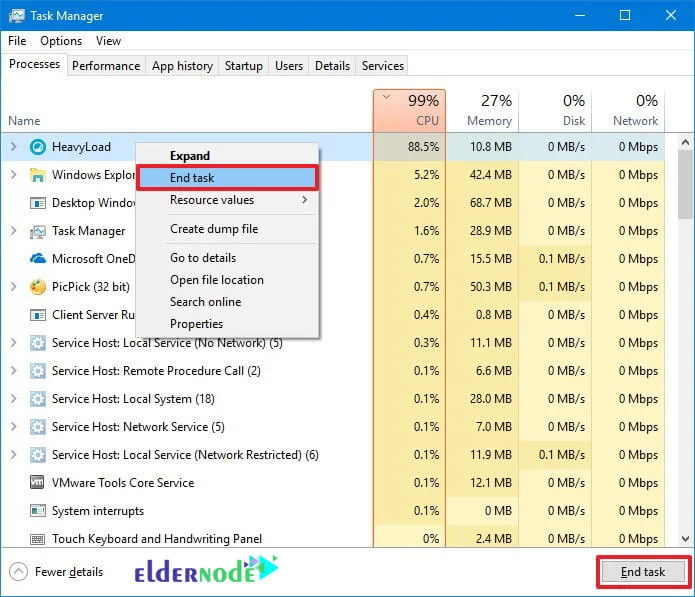Screen dimensions: 695x597
Task: Click the Service Host: Local System gear icon
Action: tap(38, 399)
